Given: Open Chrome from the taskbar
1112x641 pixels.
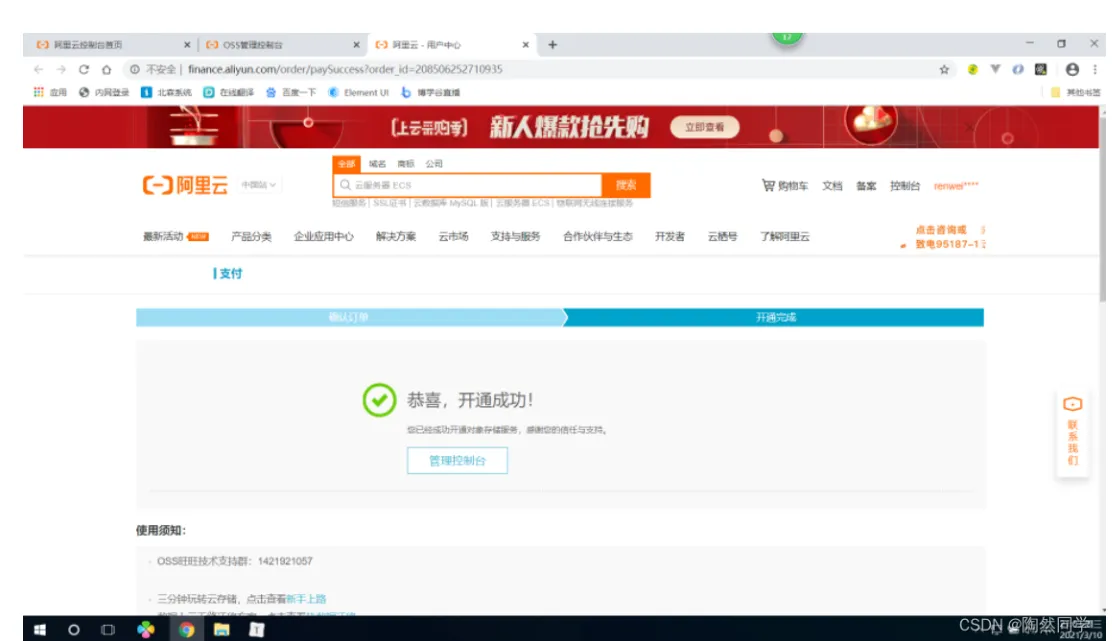Looking at the screenshot, I should click(x=187, y=629).
